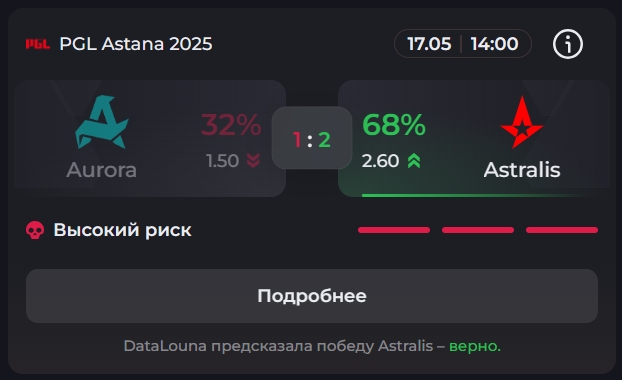Click the 1 : 2 match score
Viewport: 622px width, 380px height.
(312, 140)
